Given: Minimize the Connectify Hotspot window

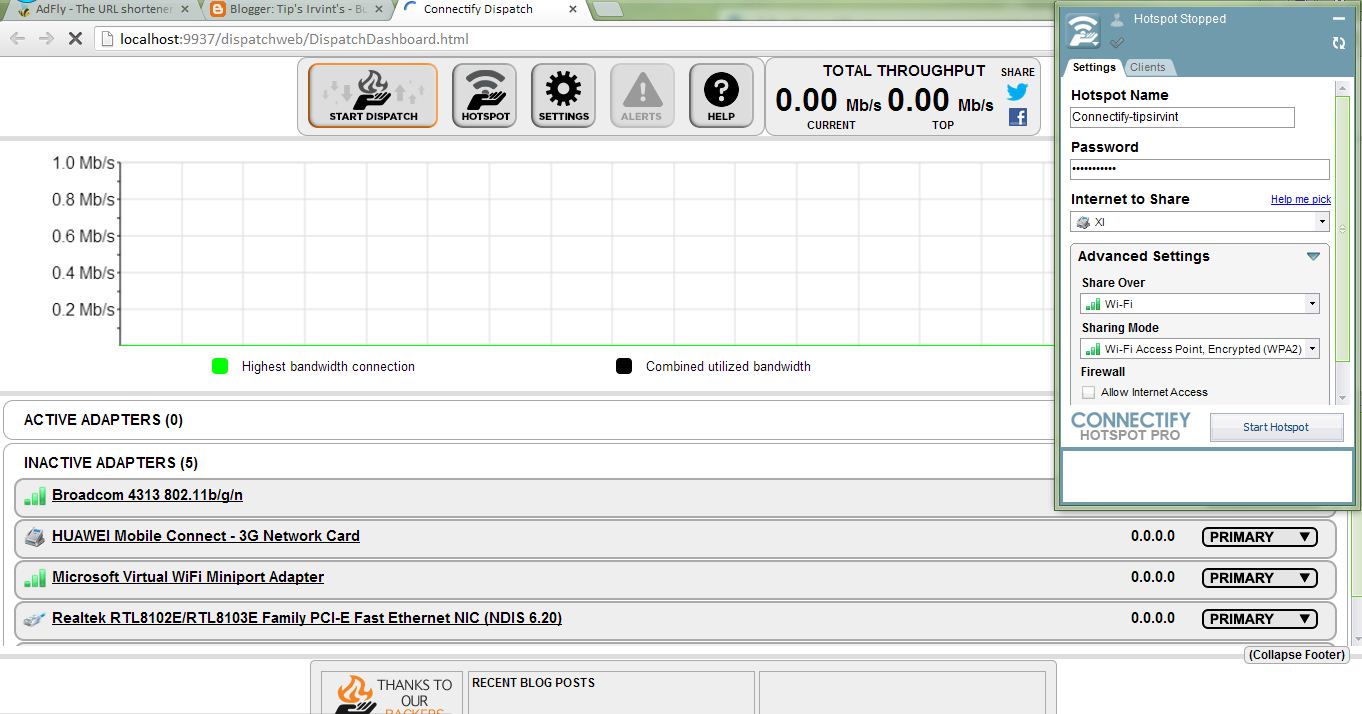Looking at the screenshot, I should (x=1339, y=19).
